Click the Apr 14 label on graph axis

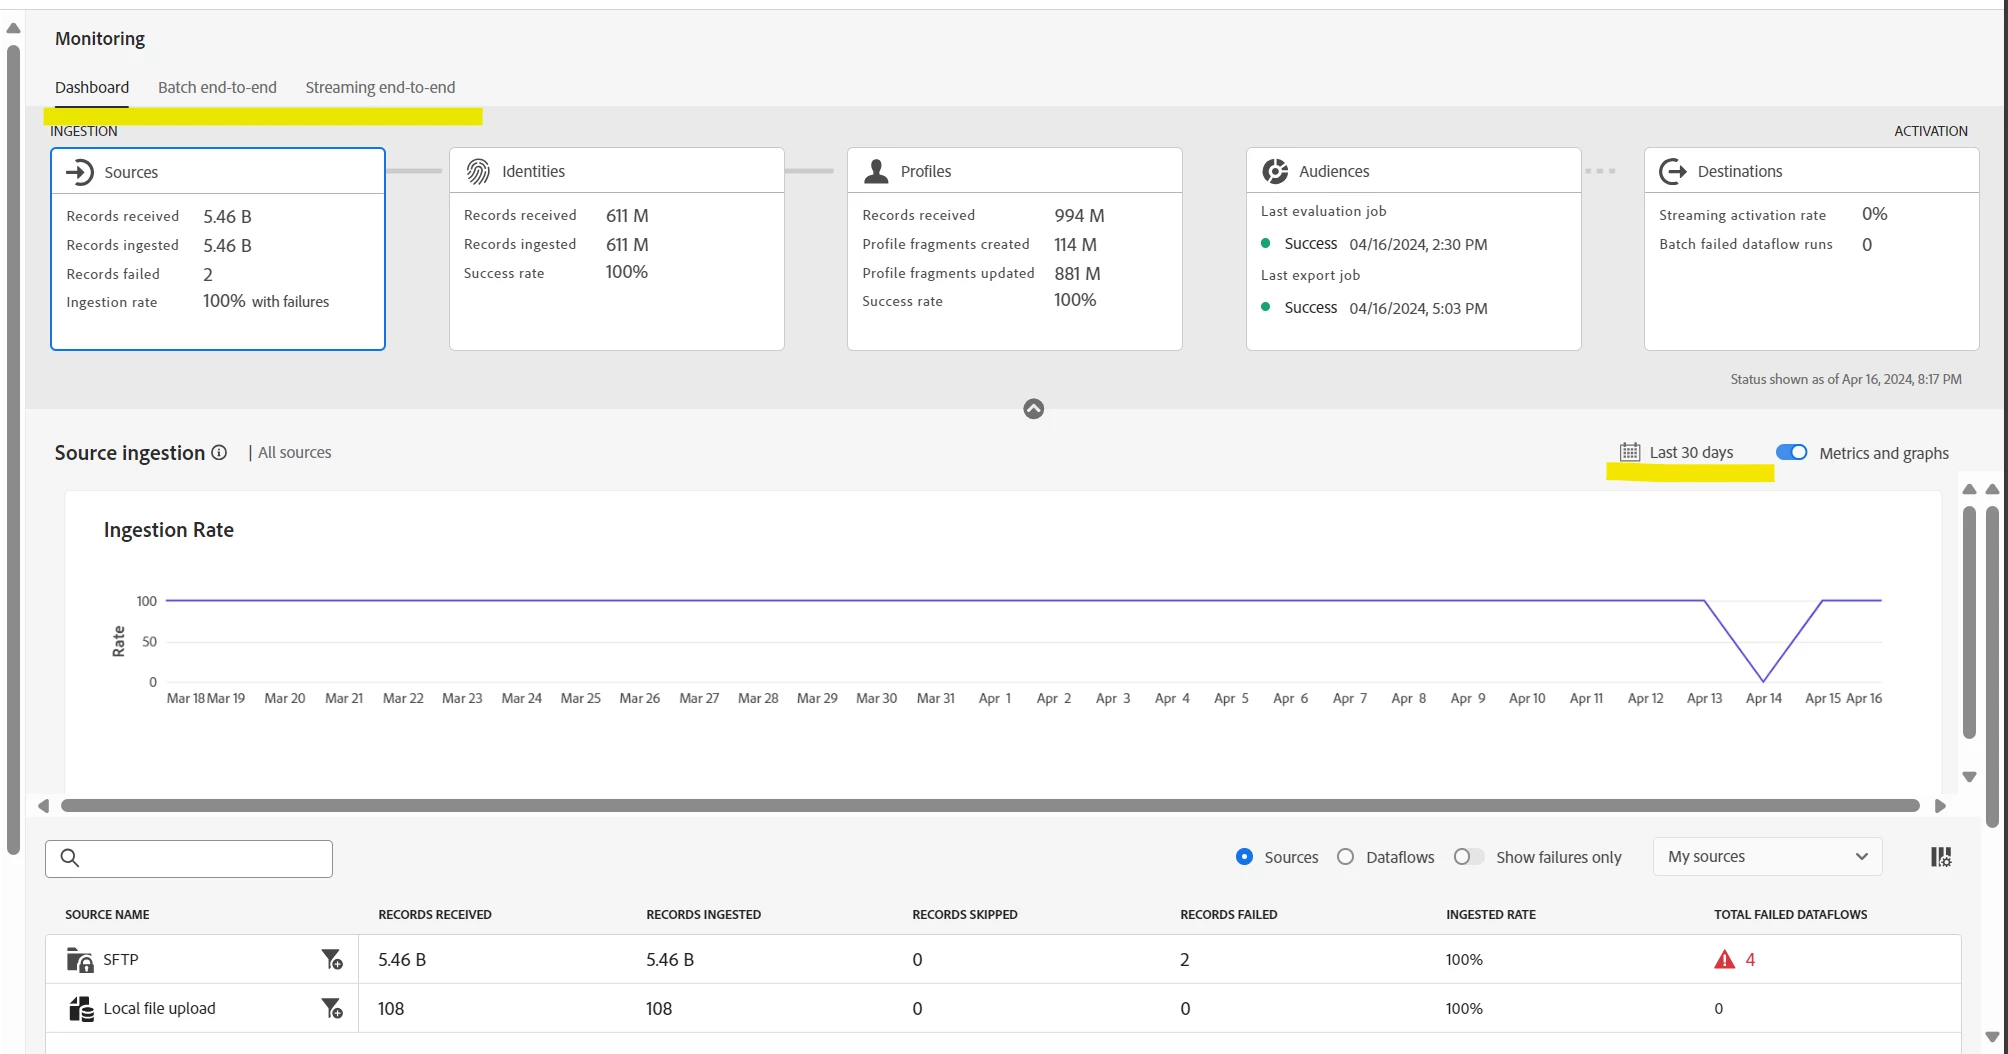click(1764, 698)
